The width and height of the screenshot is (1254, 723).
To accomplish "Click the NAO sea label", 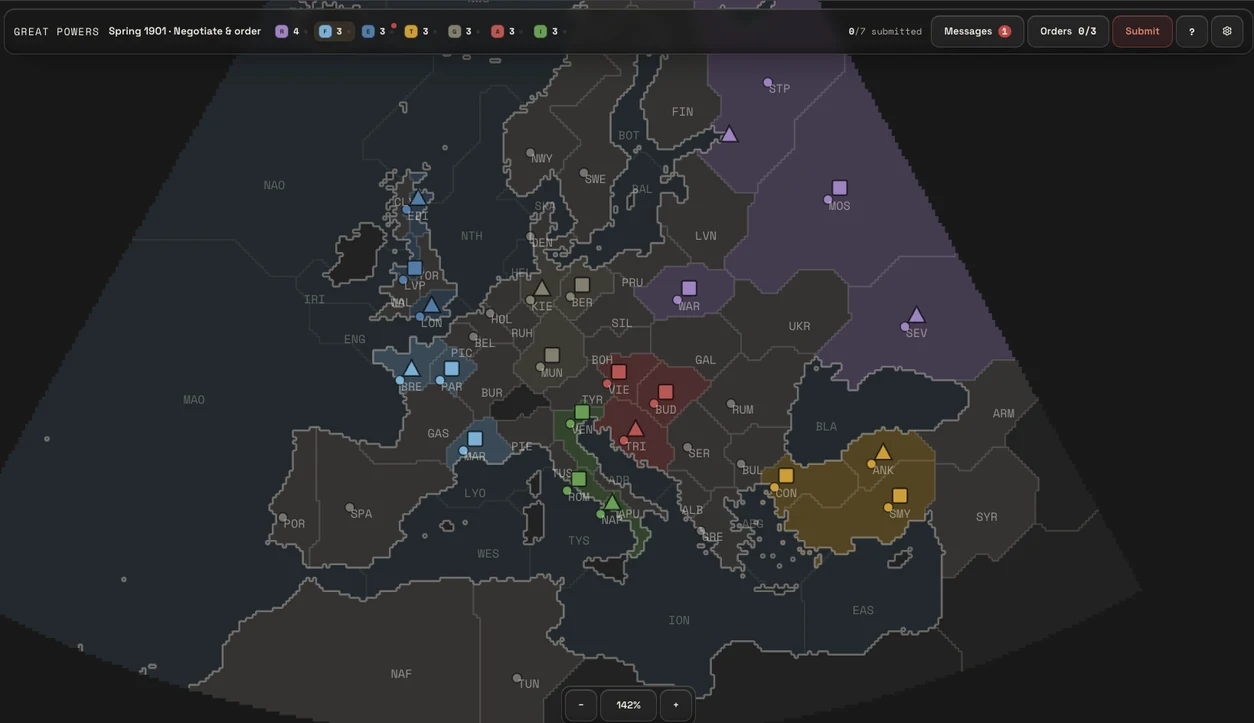I will [274, 185].
